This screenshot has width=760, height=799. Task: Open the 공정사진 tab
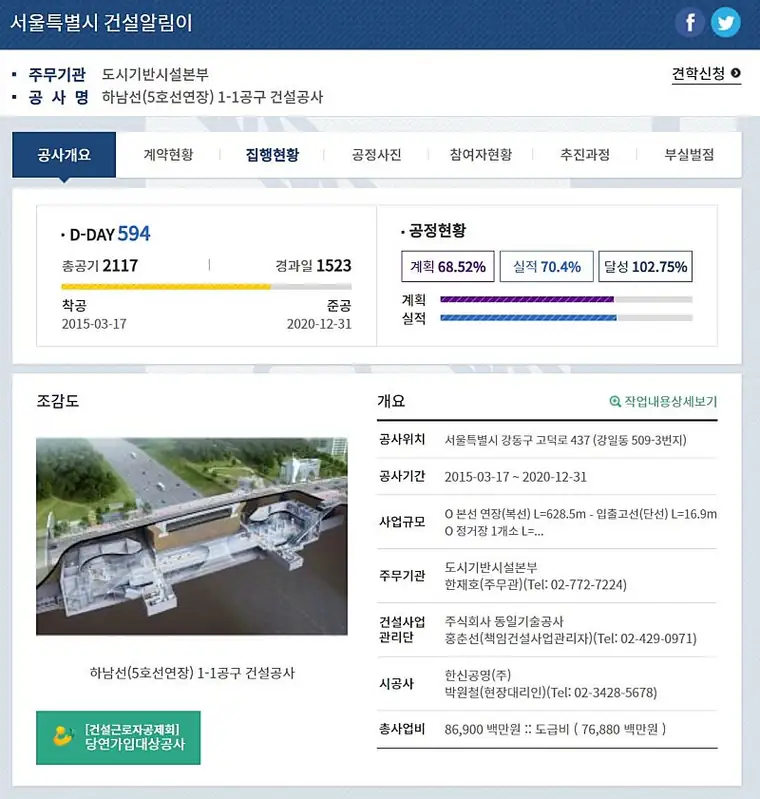376,155
